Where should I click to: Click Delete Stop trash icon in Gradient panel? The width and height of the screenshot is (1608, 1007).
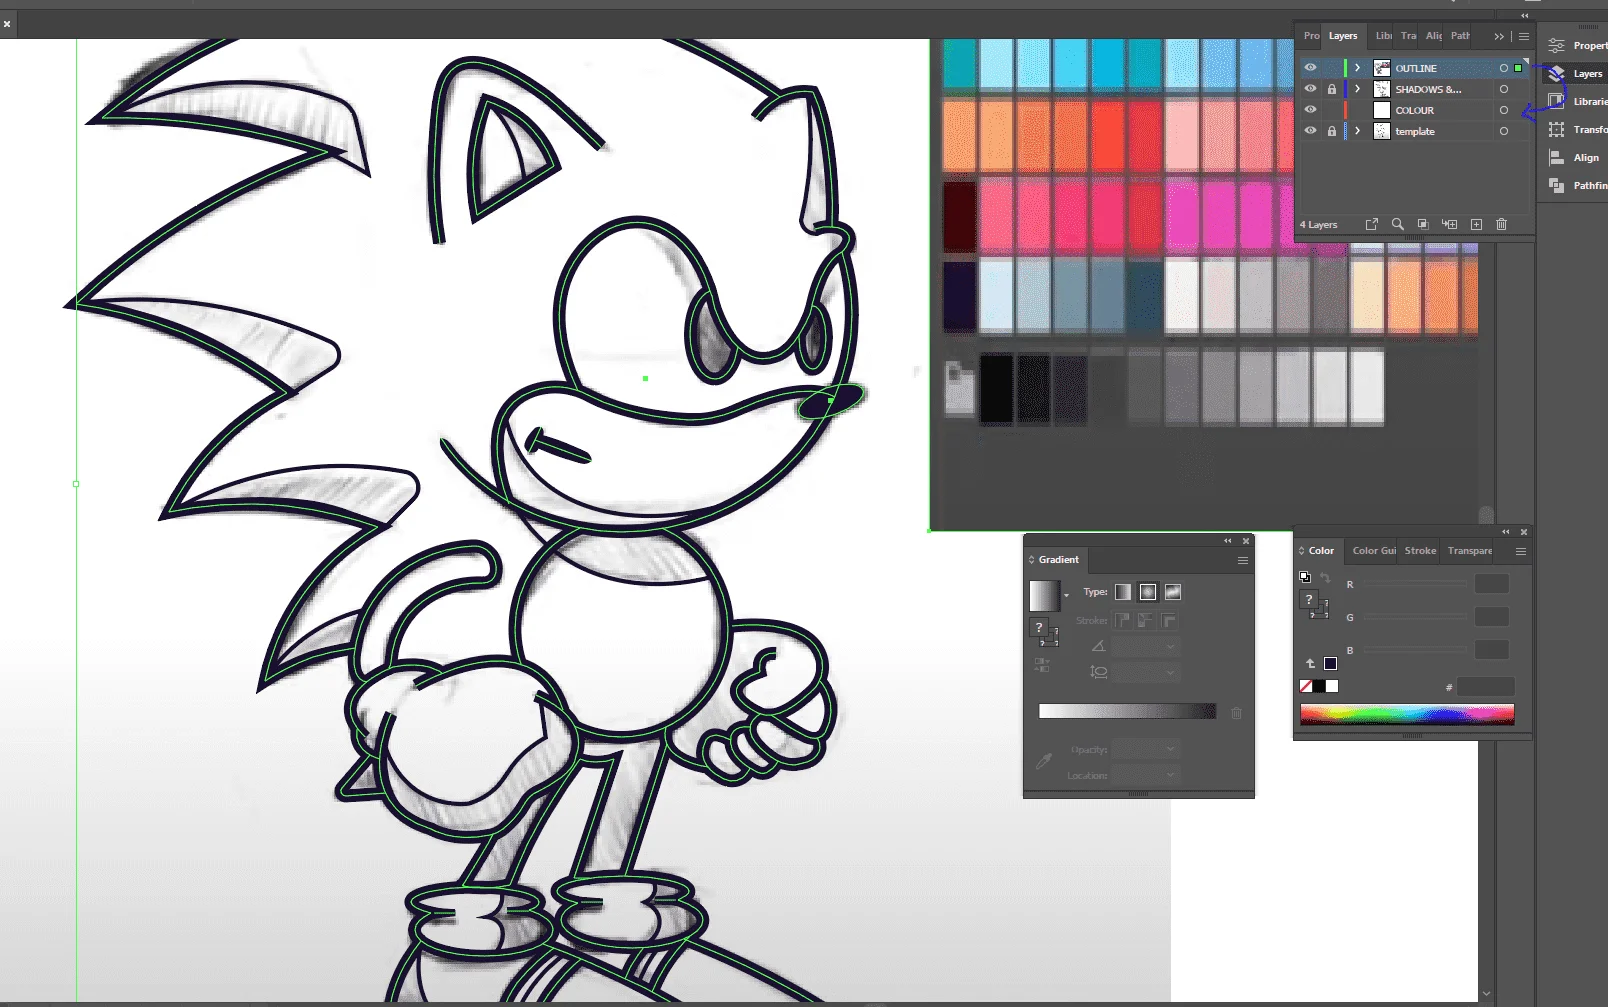(x=1237, y=713)
